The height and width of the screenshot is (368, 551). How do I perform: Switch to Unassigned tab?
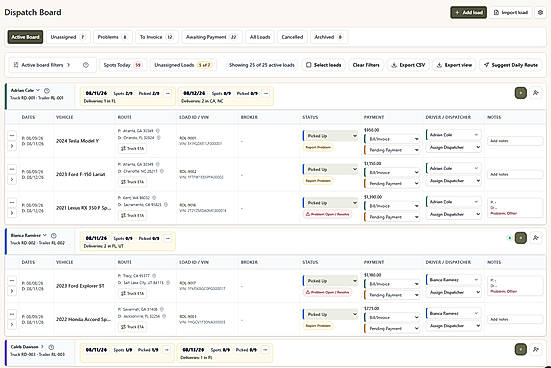[68, 37]
